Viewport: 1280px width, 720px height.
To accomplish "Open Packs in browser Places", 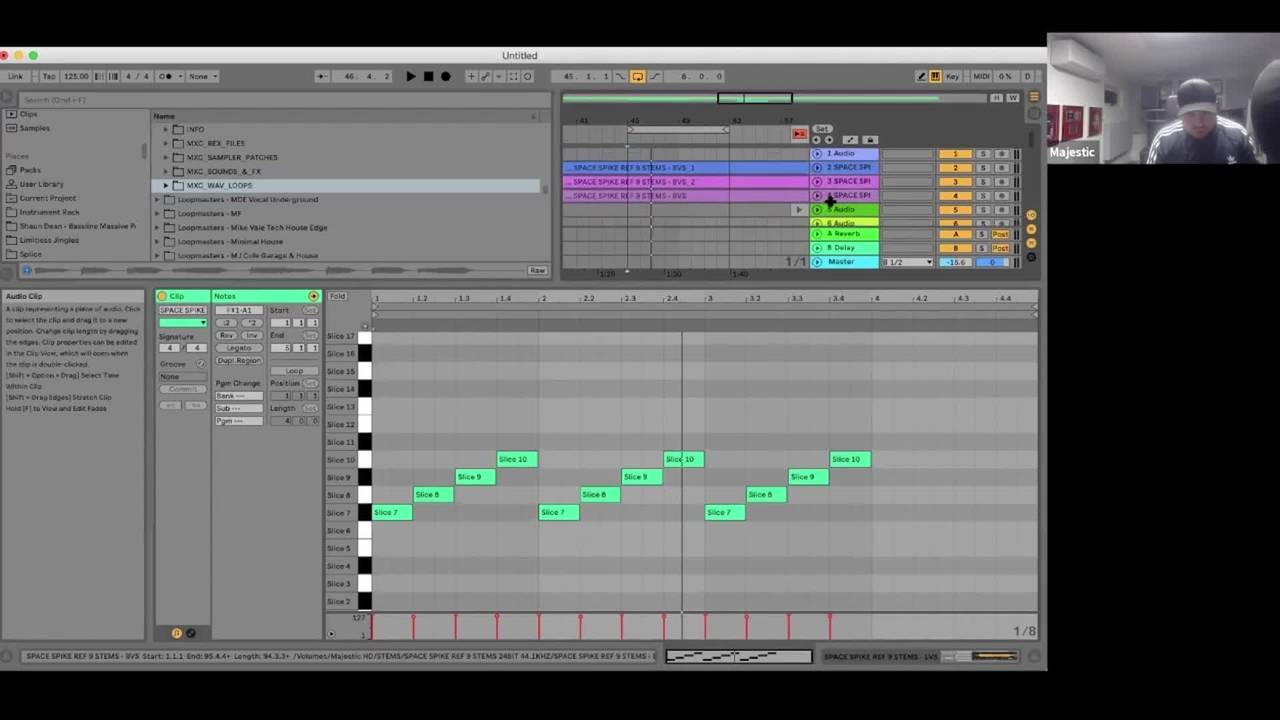I will click(30, 170).
